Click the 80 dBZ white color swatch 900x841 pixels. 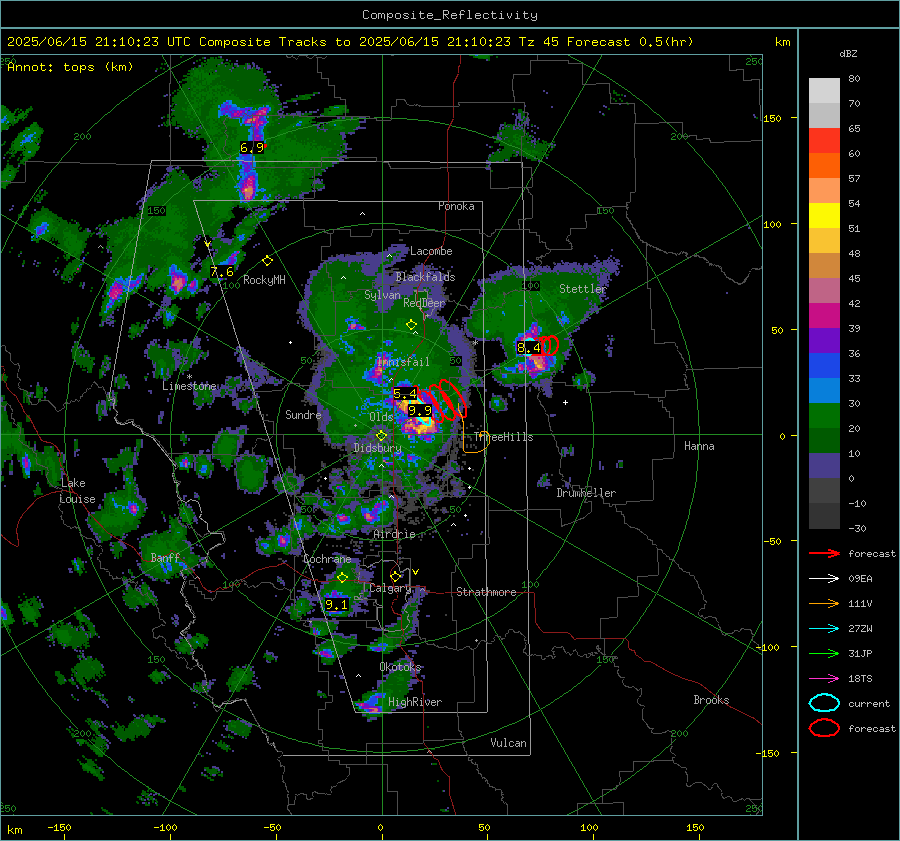[824, 91]
